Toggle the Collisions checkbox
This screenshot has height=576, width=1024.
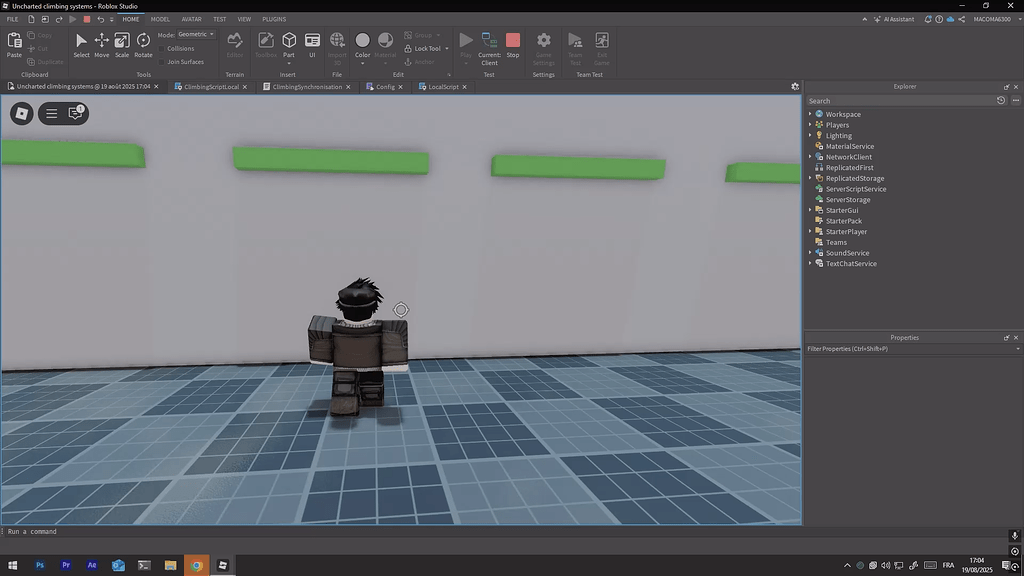[x=161, y=48]
